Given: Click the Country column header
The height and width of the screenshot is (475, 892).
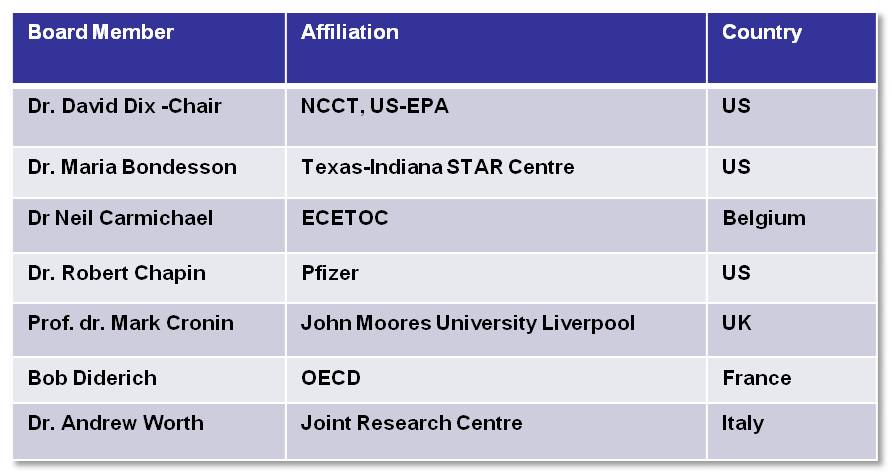Looking at the screenshot, I should tap(762, 33).
